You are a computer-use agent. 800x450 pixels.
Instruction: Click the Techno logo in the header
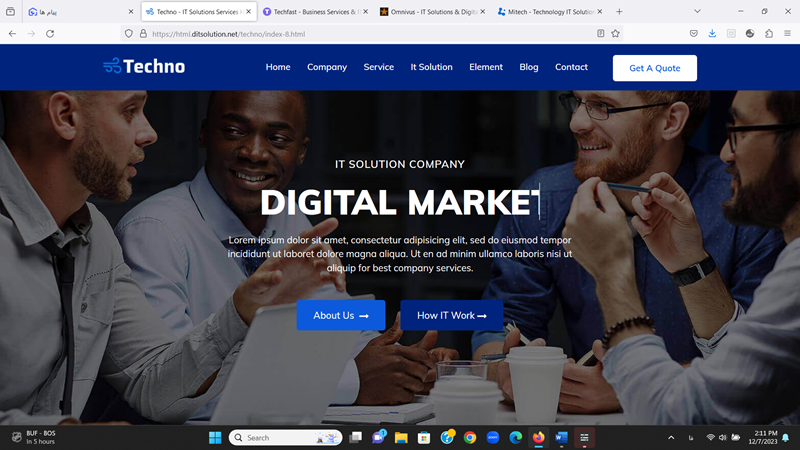[144, 67]
